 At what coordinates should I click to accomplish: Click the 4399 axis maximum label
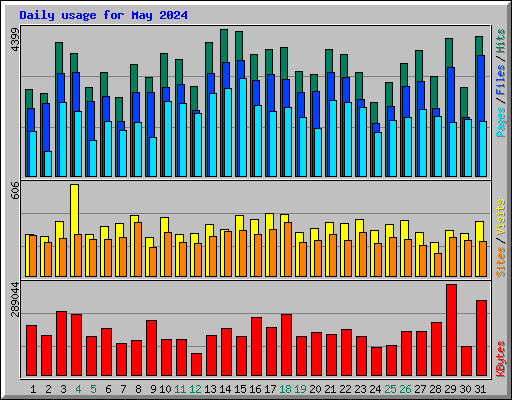[15, 39]
